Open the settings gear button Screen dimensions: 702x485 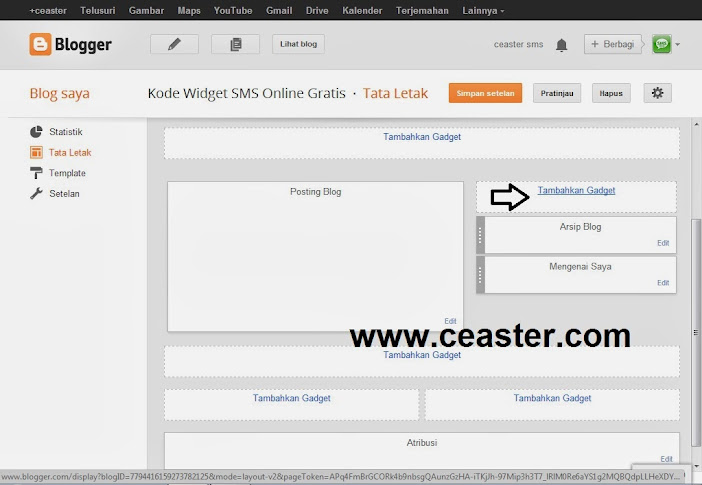click(657, 93)
